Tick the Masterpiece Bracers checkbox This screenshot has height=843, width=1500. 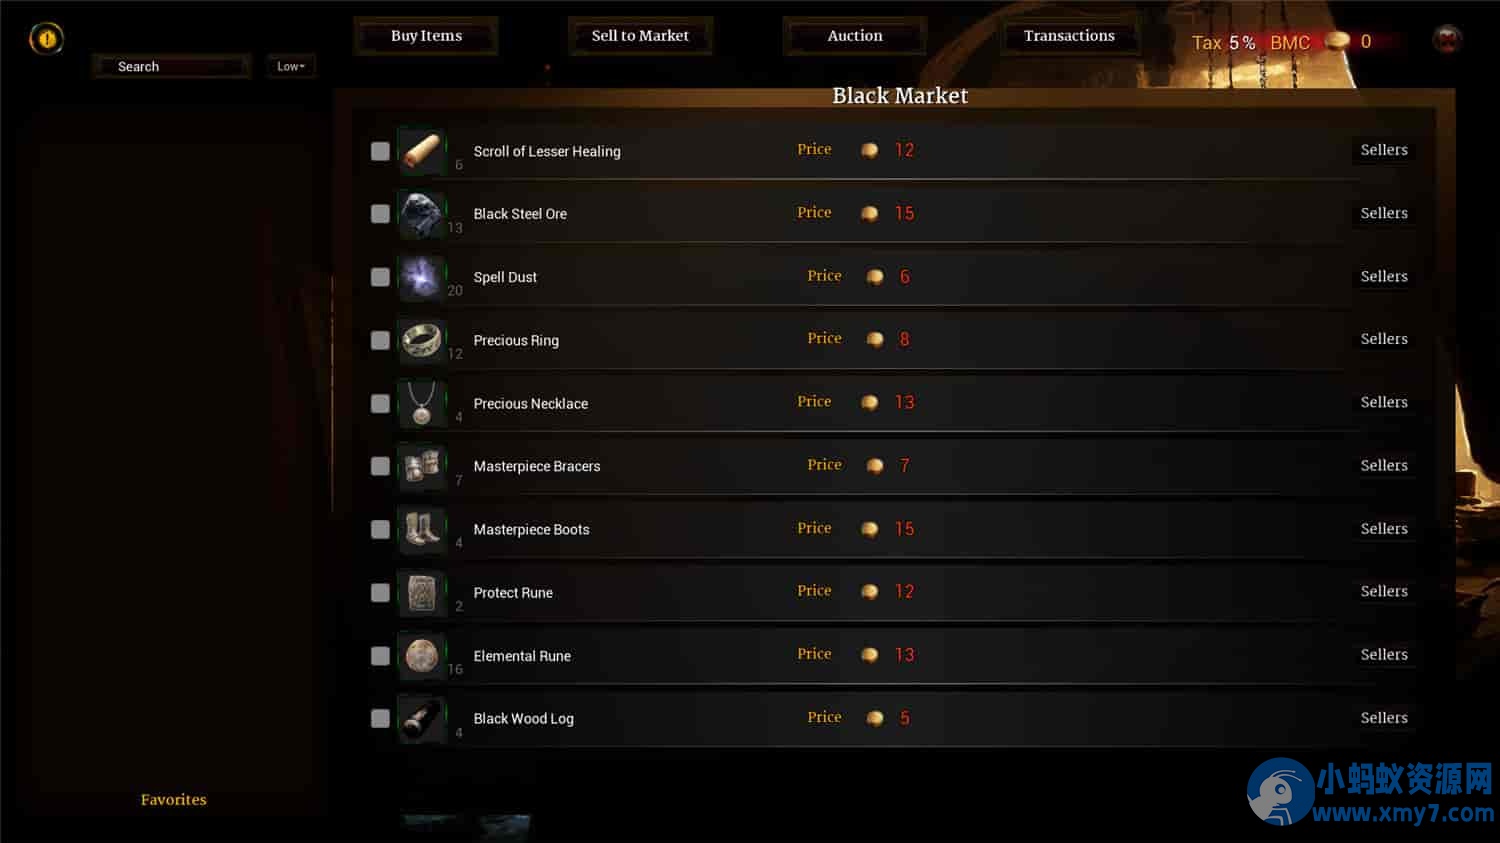coord(380,466)
